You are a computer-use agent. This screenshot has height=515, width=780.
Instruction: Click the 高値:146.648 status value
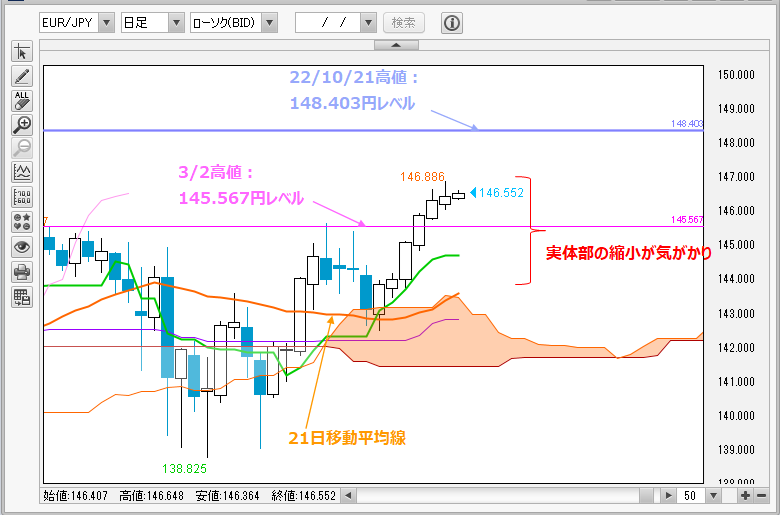151,496
